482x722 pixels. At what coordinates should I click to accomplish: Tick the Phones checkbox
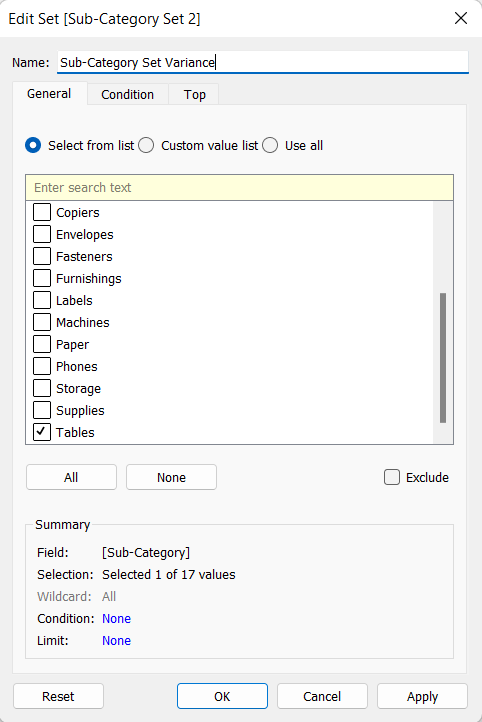click(42, 366)
